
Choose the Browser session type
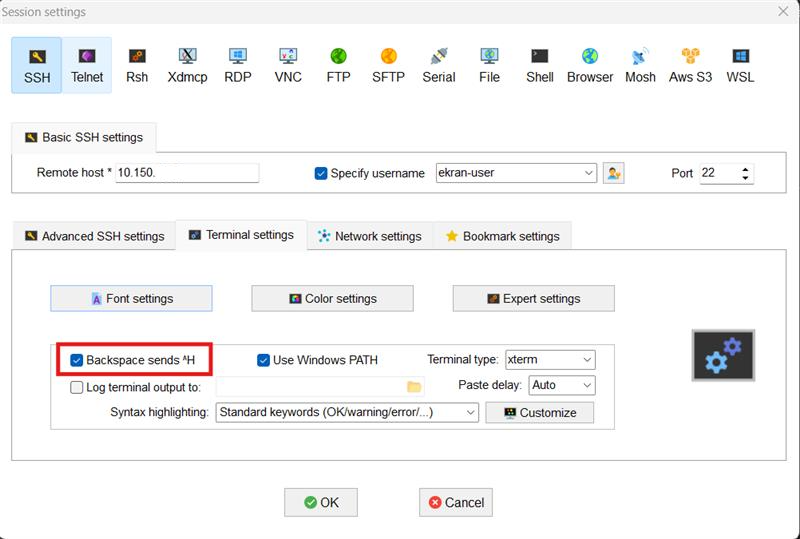tap(590, 65)
